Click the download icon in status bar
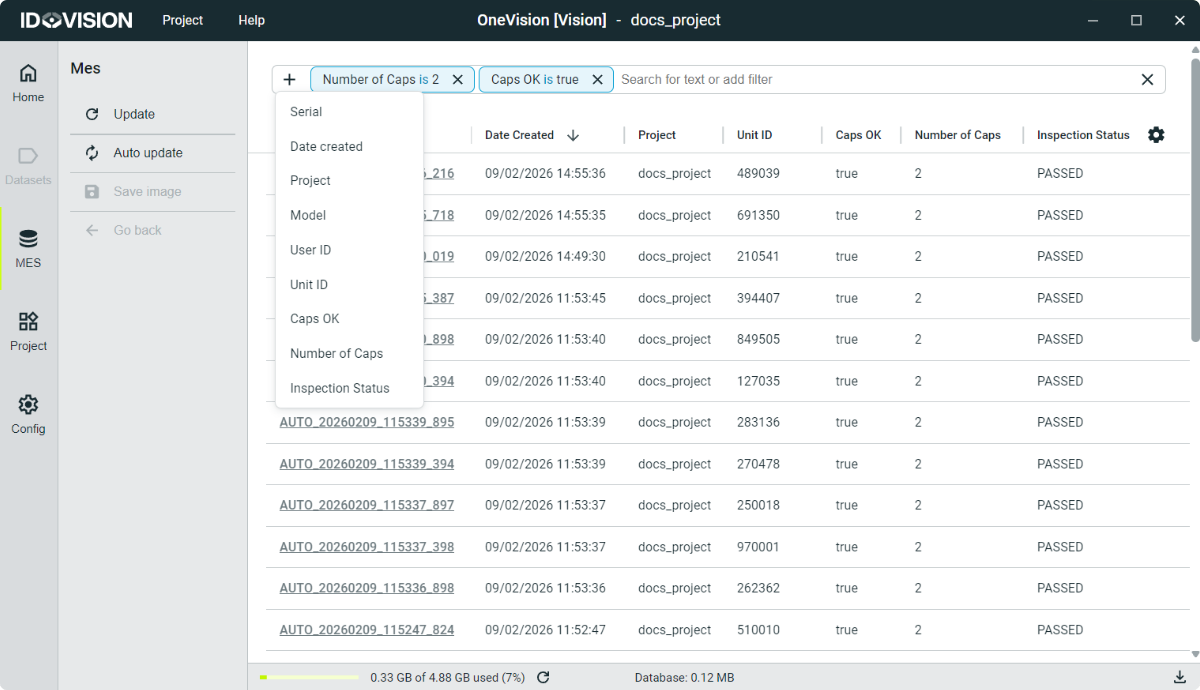Screen dimensions: 1200x690 click(1179, 678)
